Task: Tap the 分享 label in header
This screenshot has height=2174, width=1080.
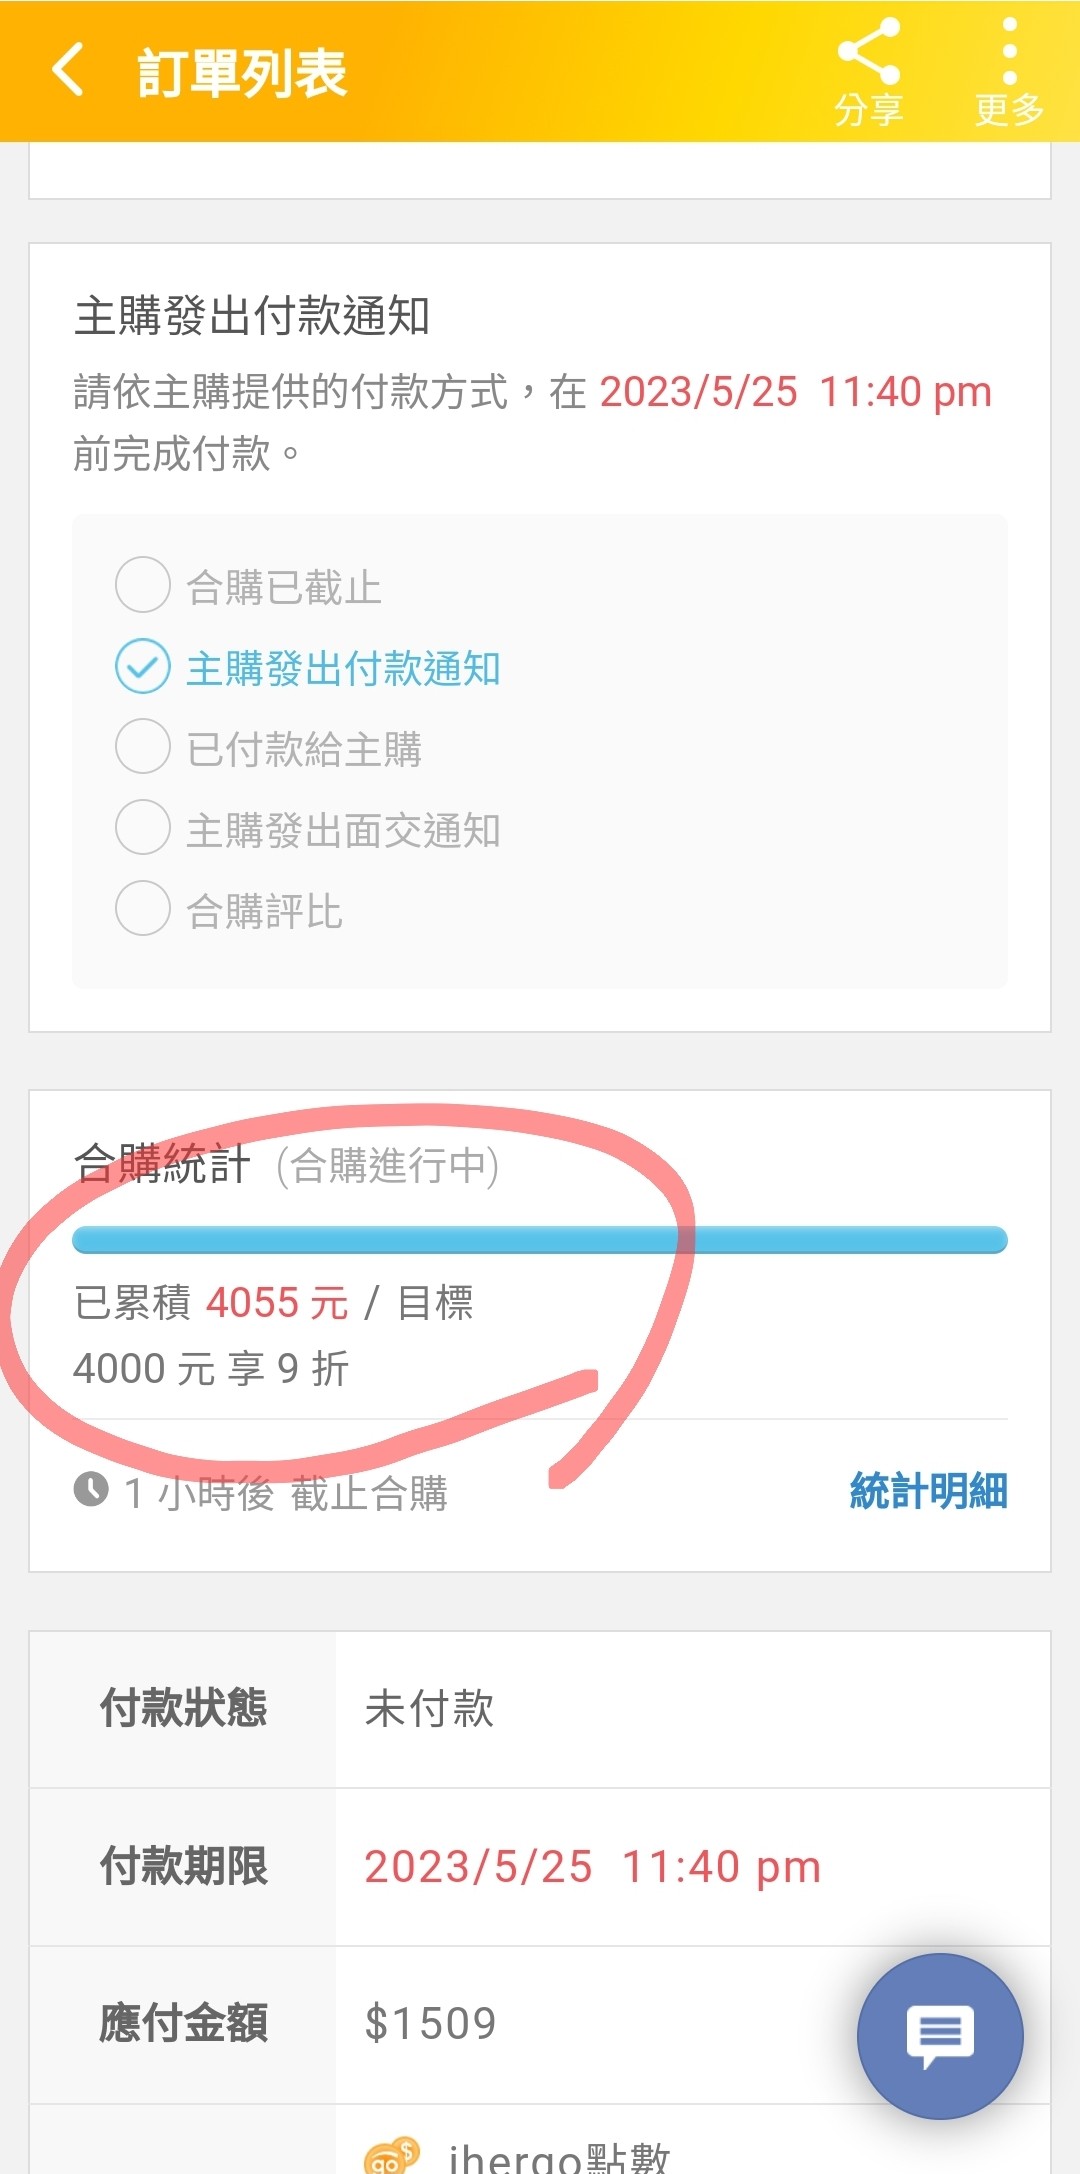Action: click(868, 110)
